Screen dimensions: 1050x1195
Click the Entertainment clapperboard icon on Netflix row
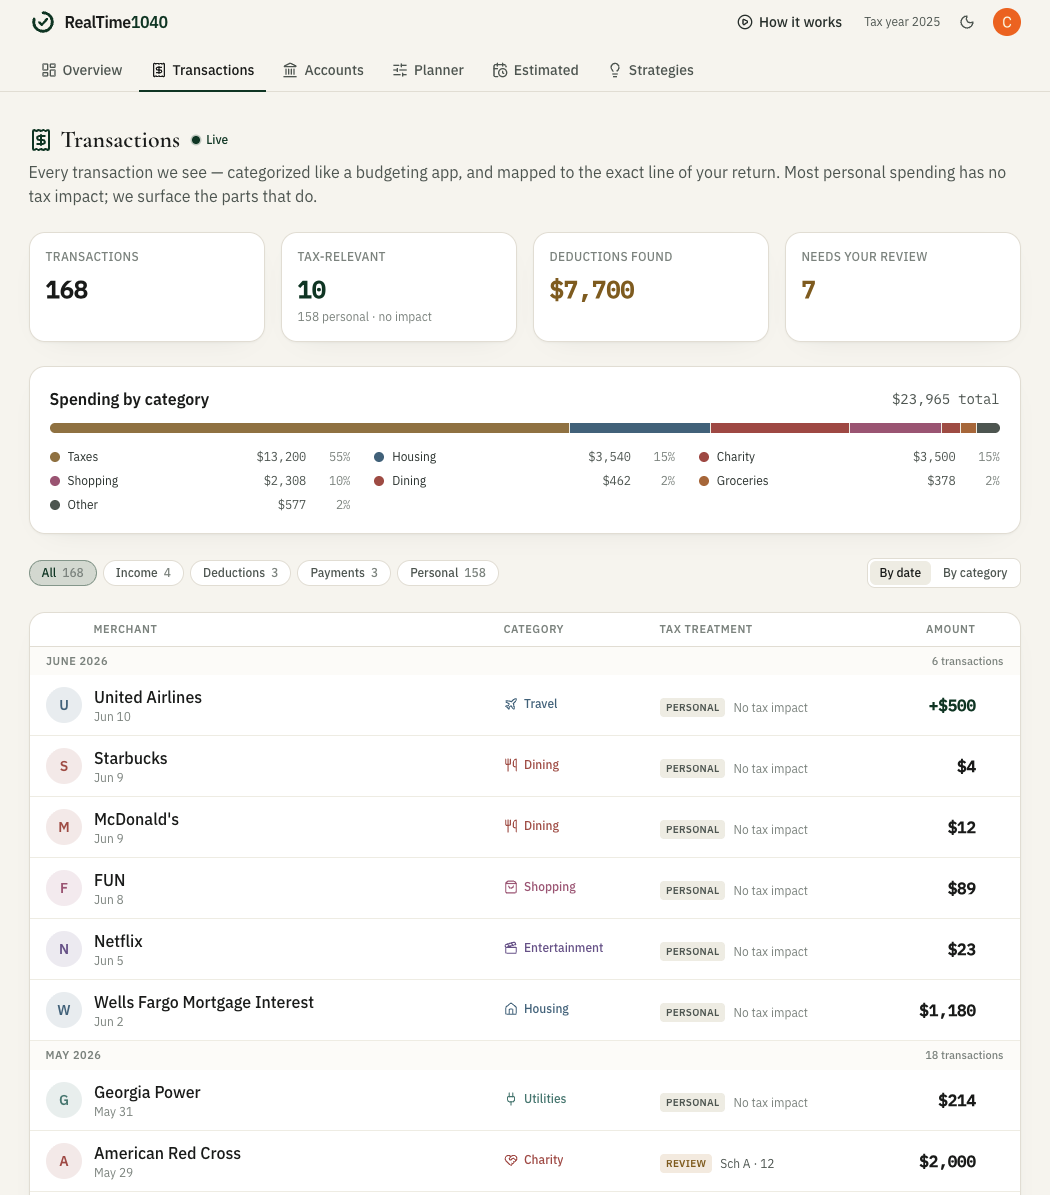[511, 948]
